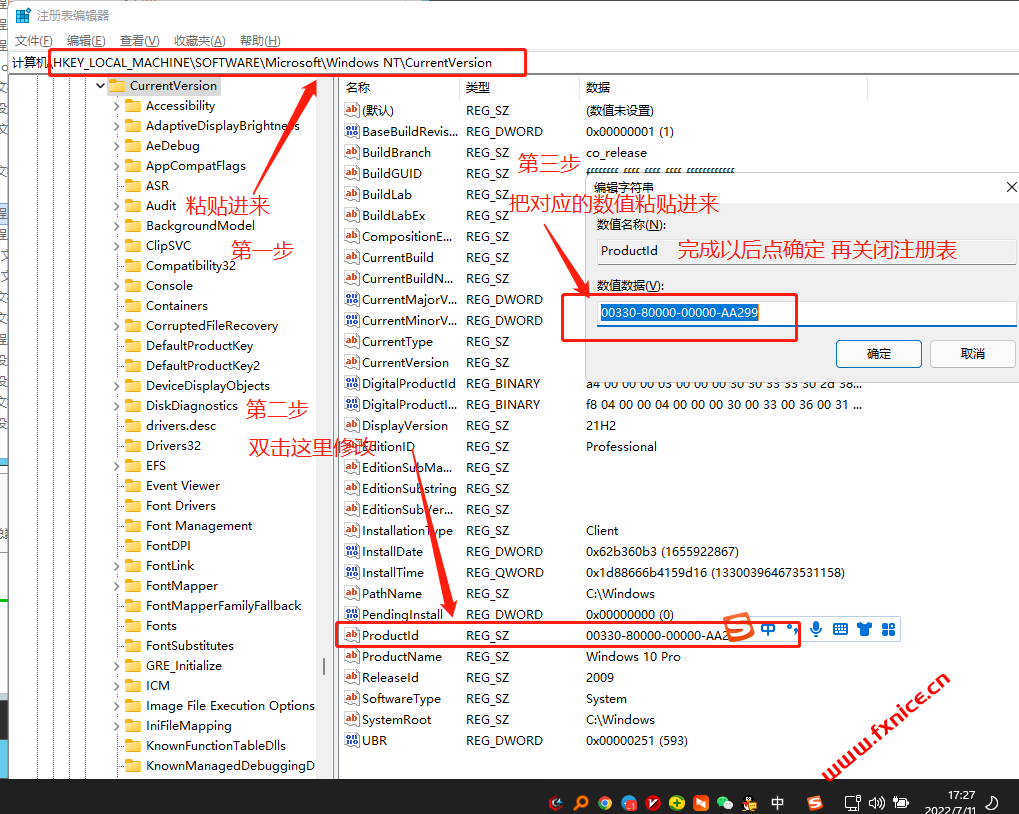This screenshot has height=814, width=1019.
Task: Click the Sogou logo on the floating IME bar
Action: click(739, 627)
